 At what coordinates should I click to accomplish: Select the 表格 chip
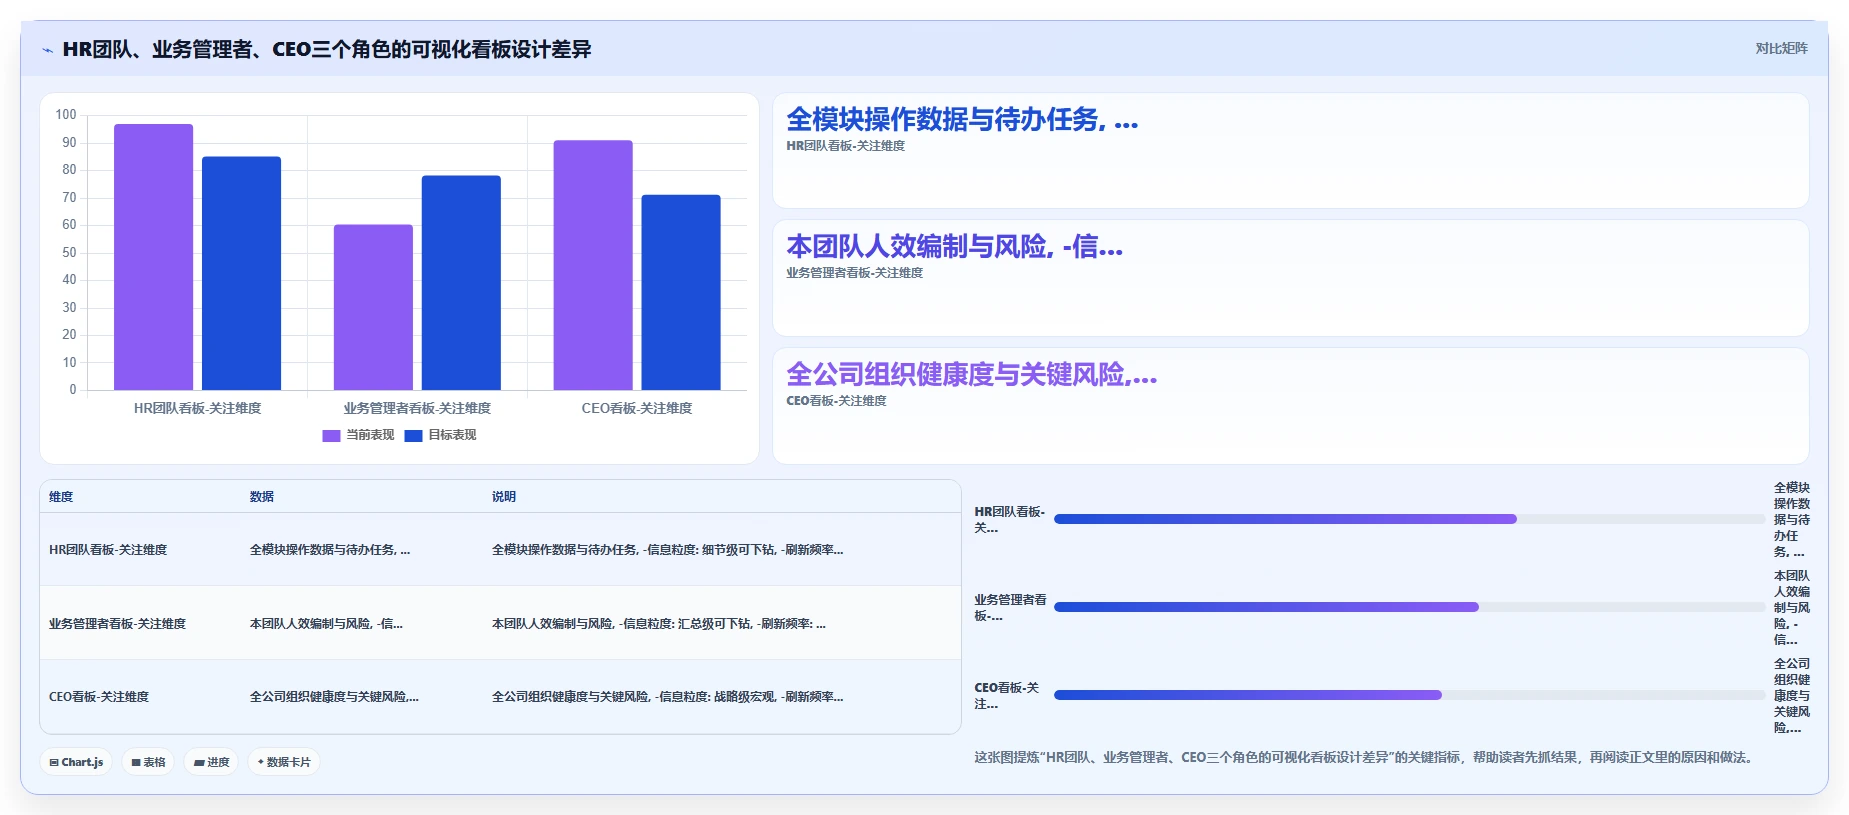pos(149,762)
